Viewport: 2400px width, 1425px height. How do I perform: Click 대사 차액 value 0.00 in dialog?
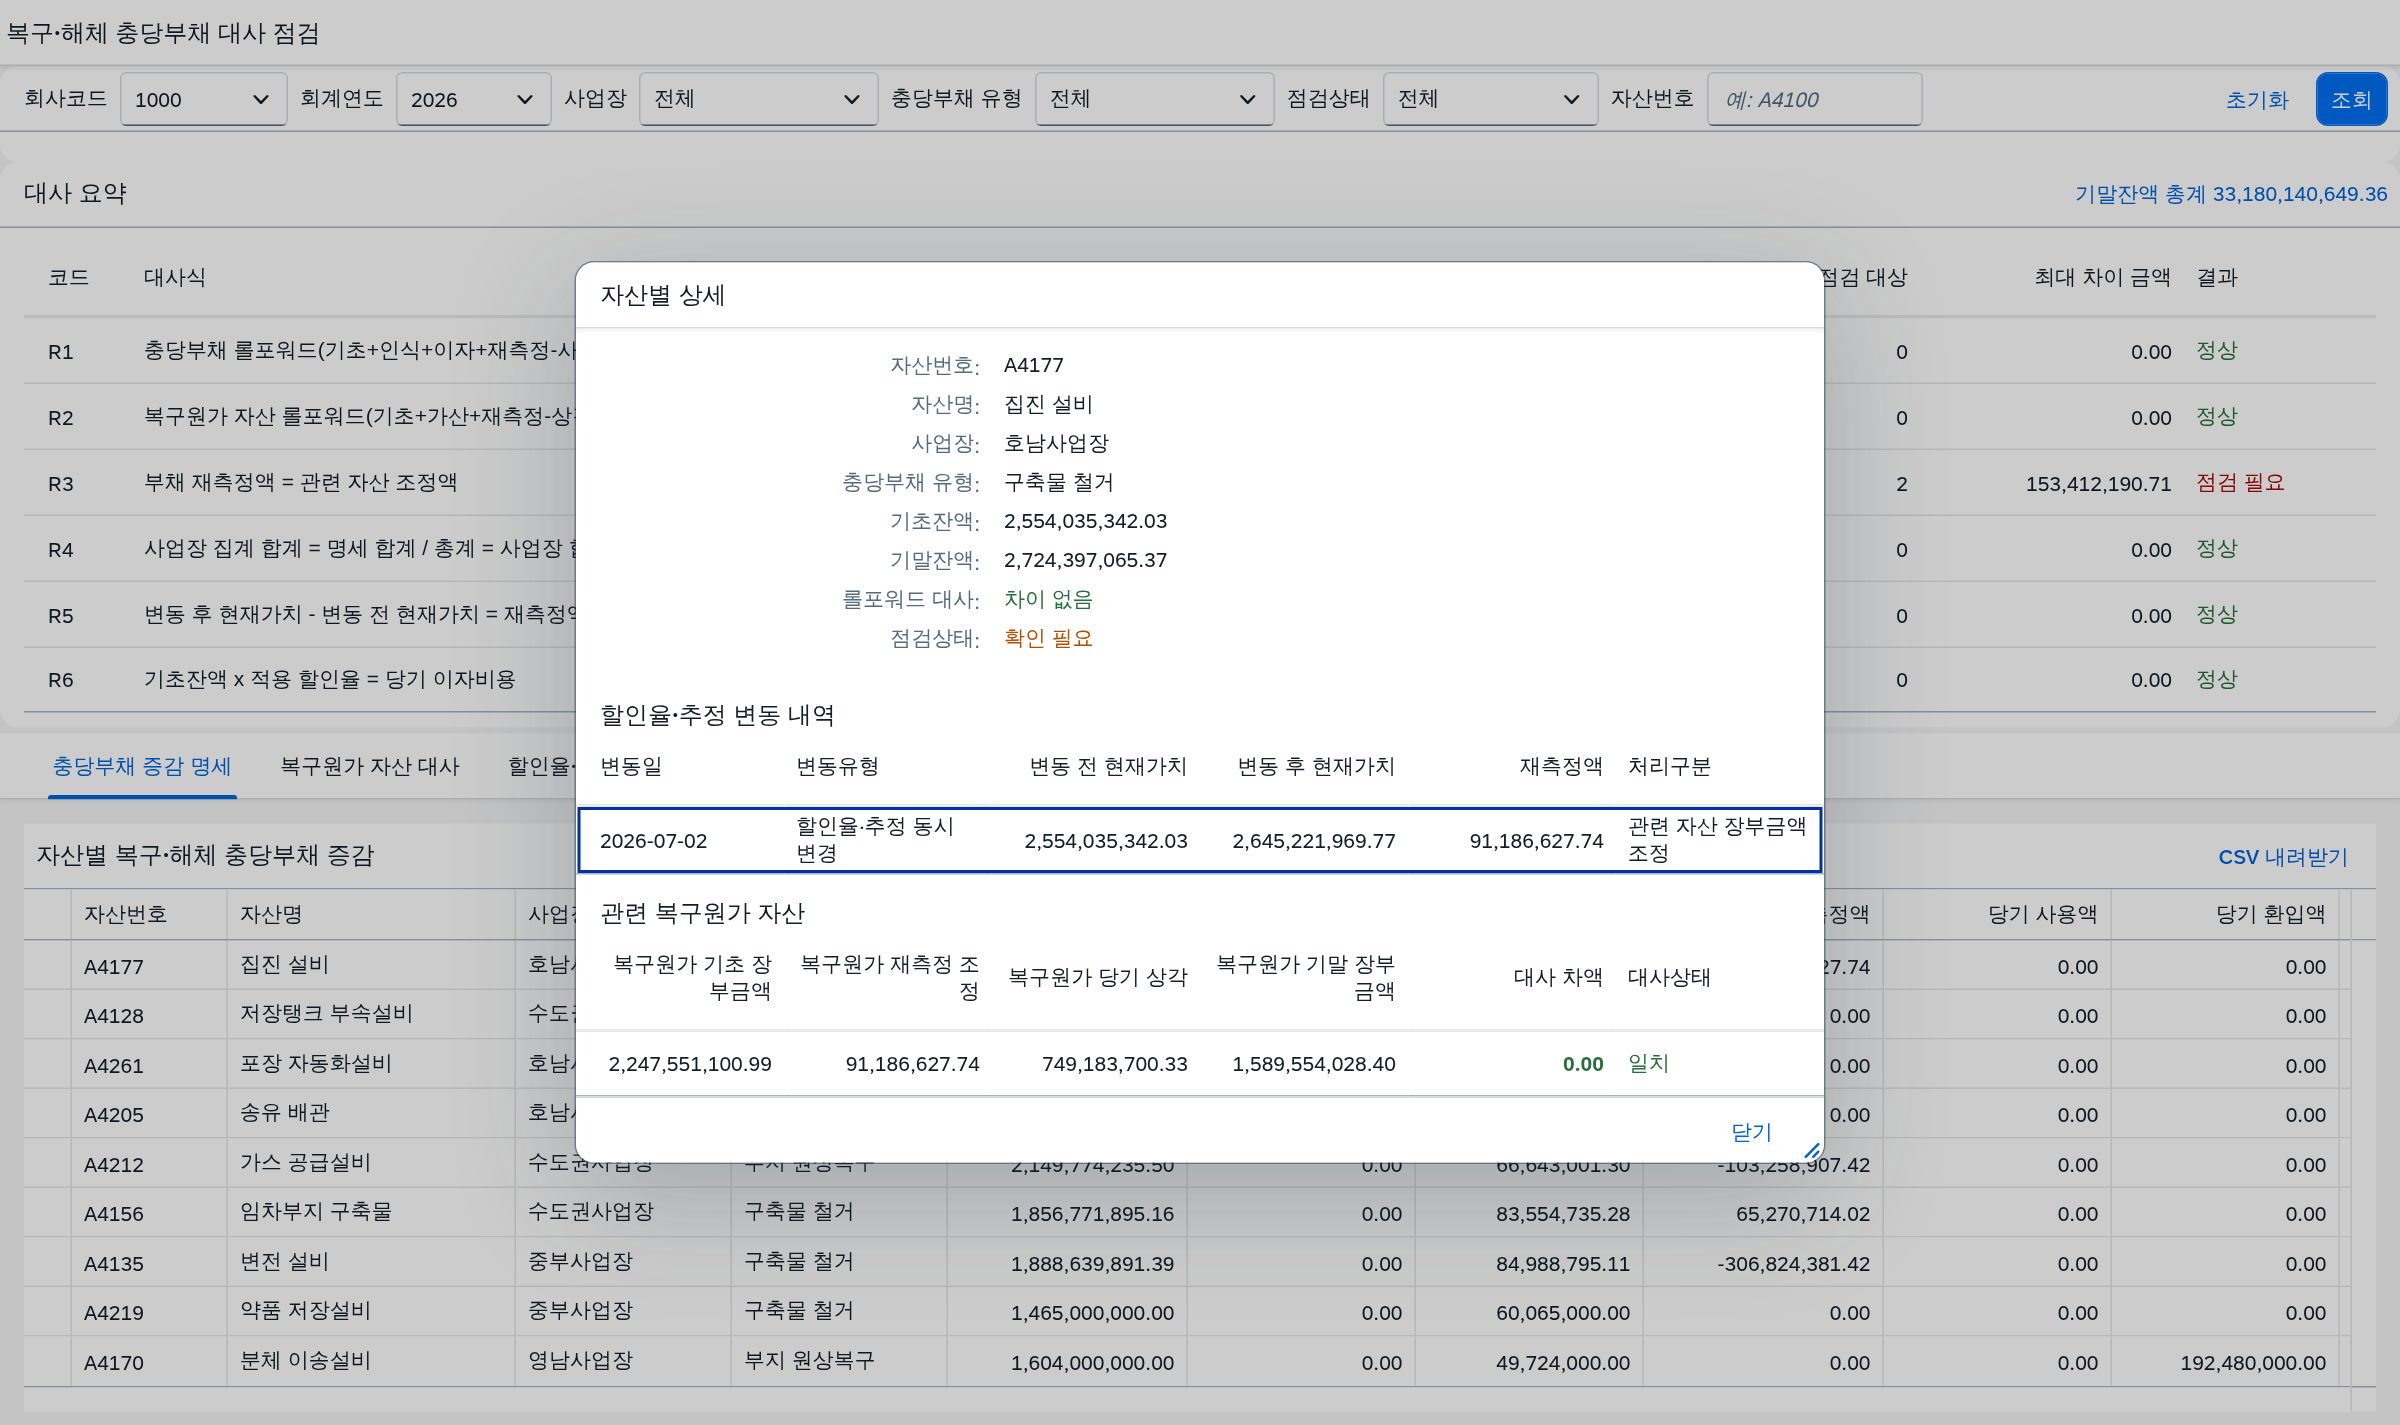(1583, 1064)
